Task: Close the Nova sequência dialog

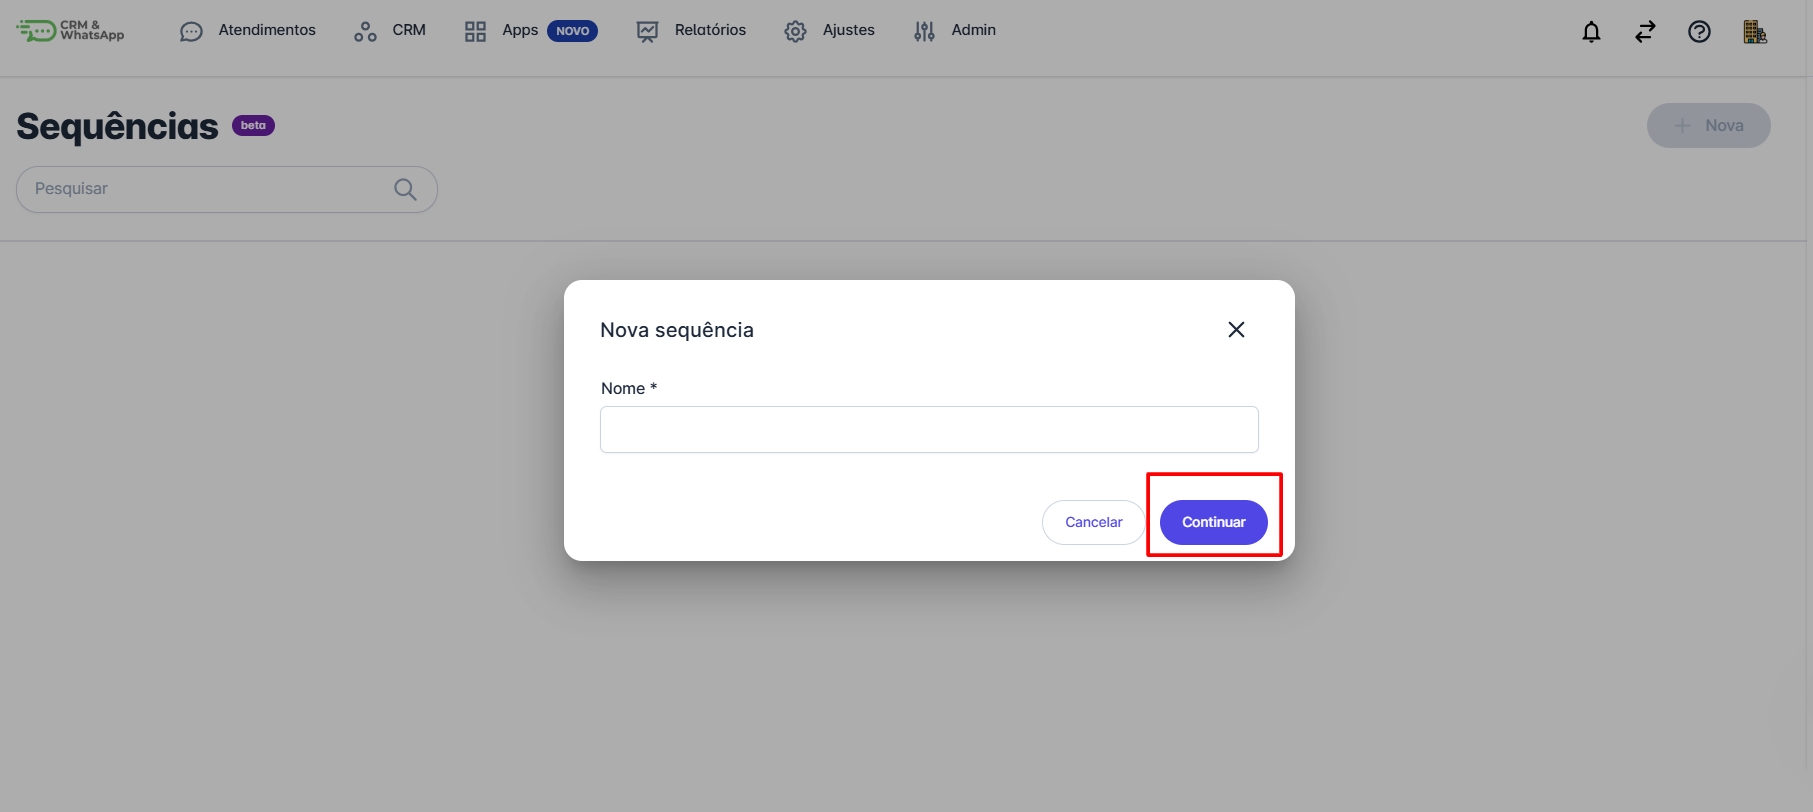Action: pos(1236,330)
